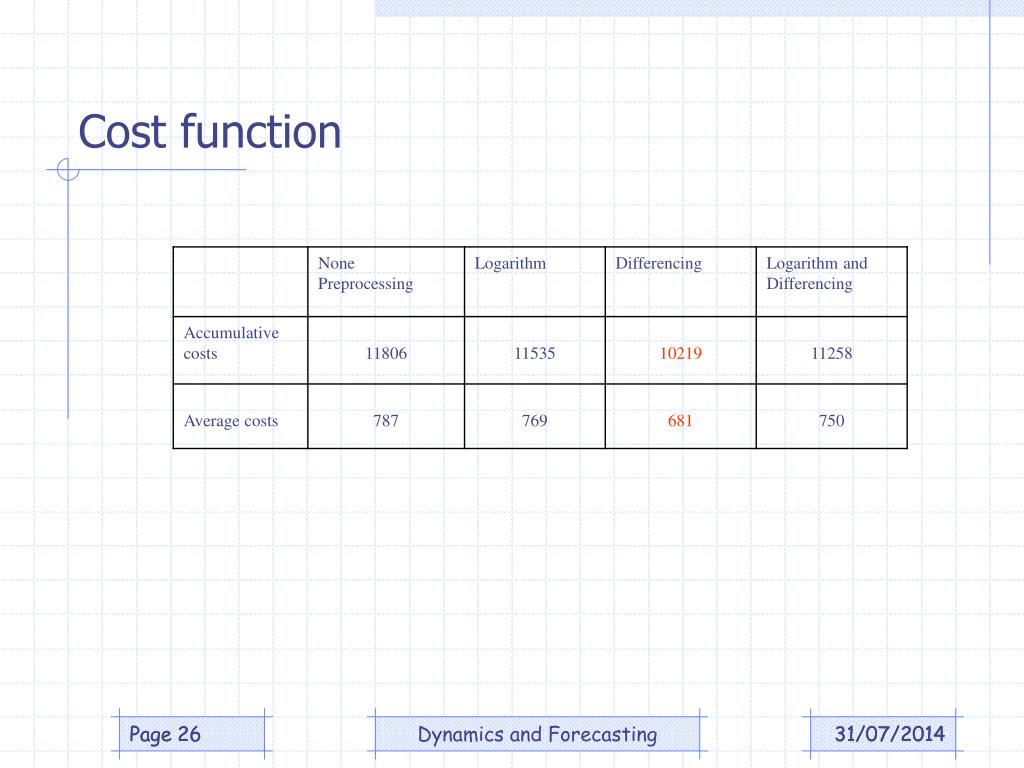
Task: Click the average cost value 769
Action: (x=534, y=421)
